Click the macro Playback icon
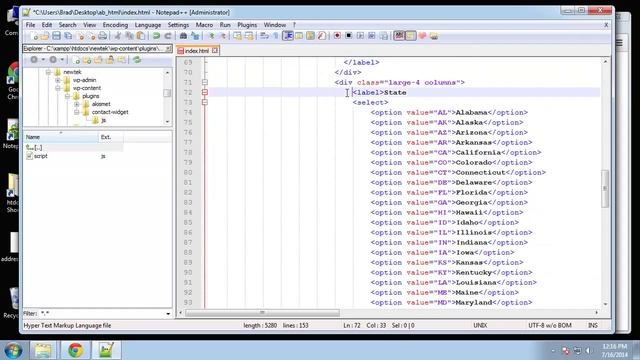 360,36
